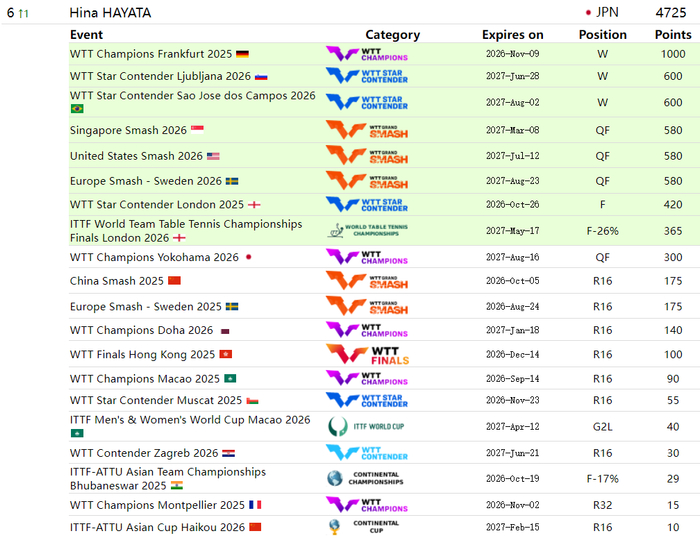Click the WTT Contender logo for Zagreb
700x538 pixels.
(x=367, y=453)
